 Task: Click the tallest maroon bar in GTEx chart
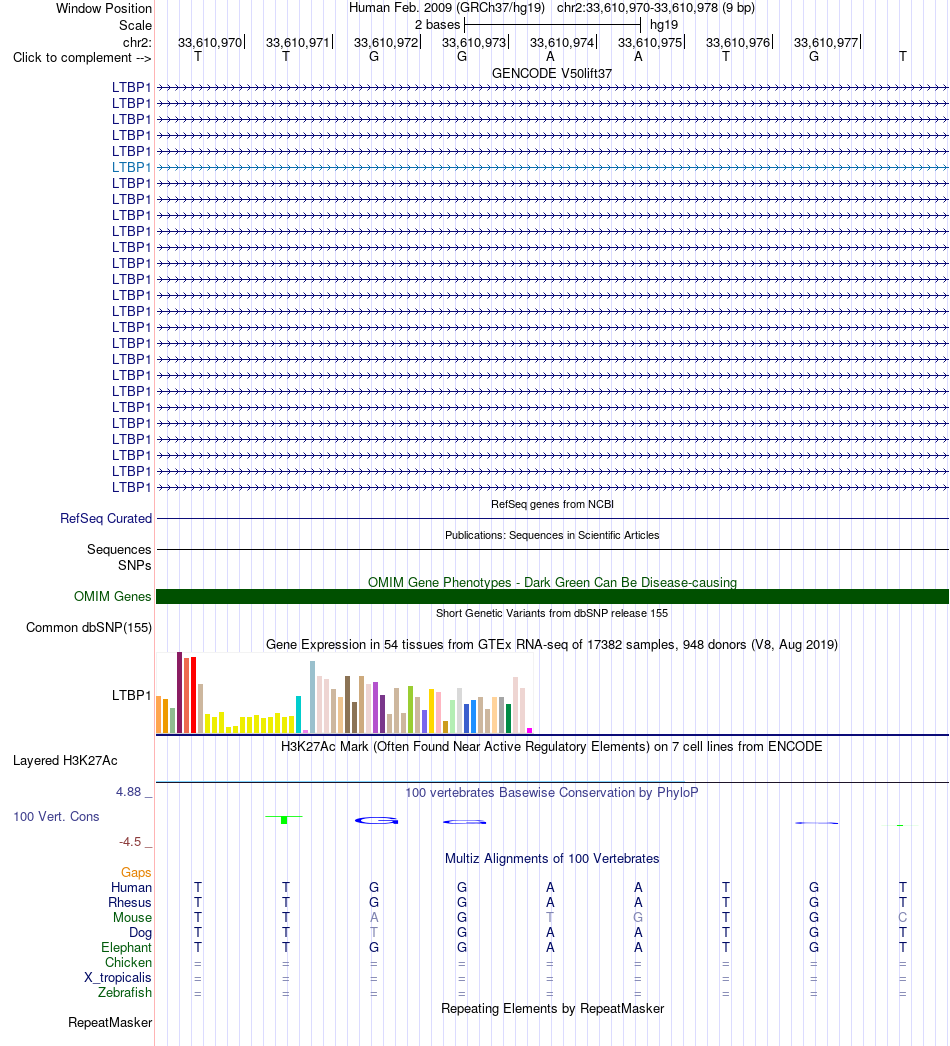pyautogui.click(x=179, y=692)
